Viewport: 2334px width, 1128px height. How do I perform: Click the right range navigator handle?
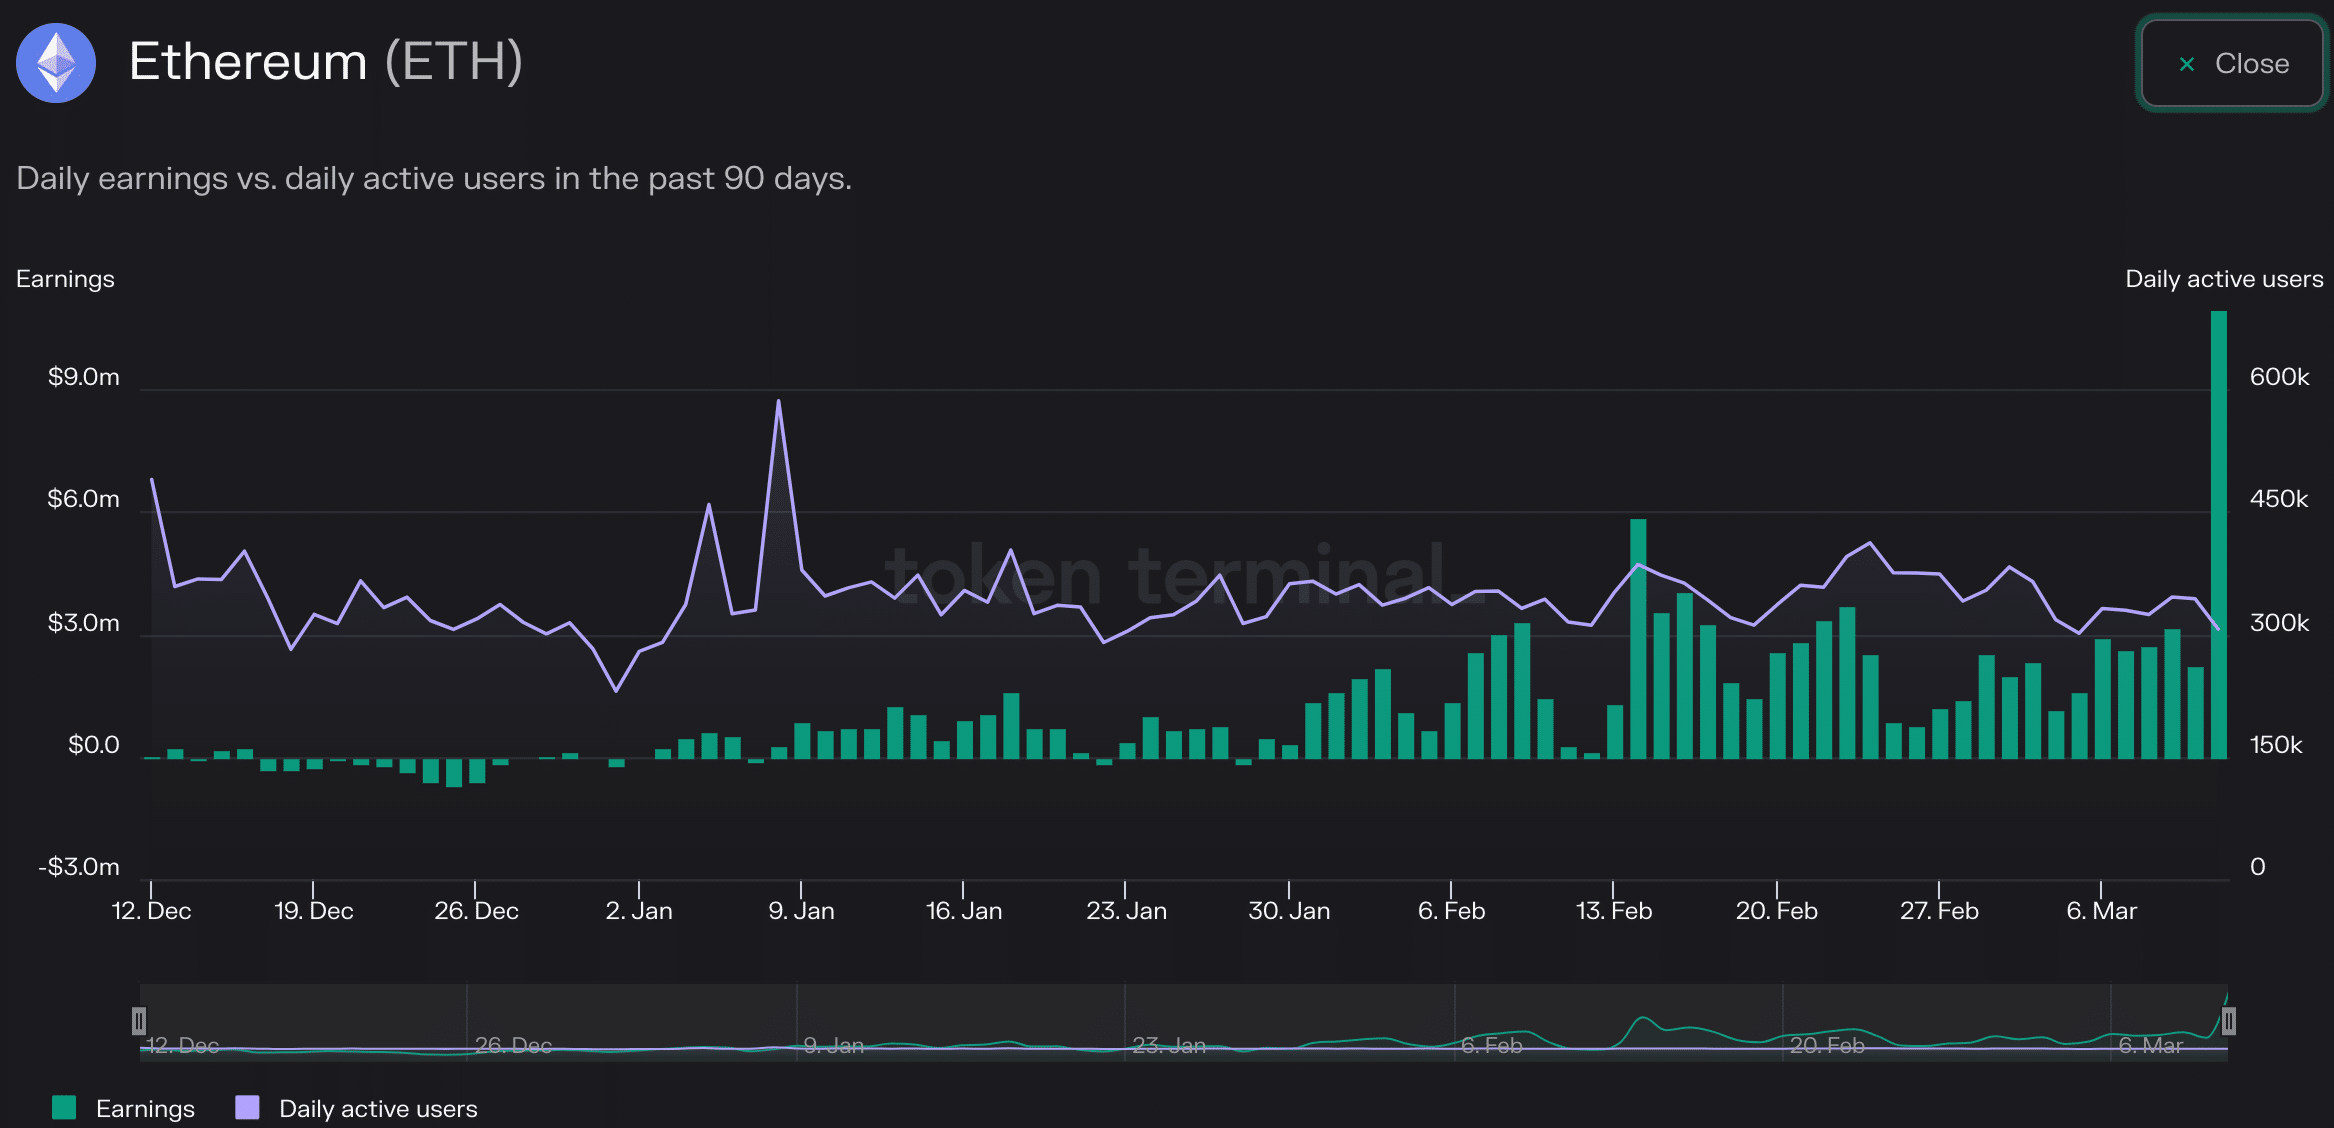point(2229,1021)
